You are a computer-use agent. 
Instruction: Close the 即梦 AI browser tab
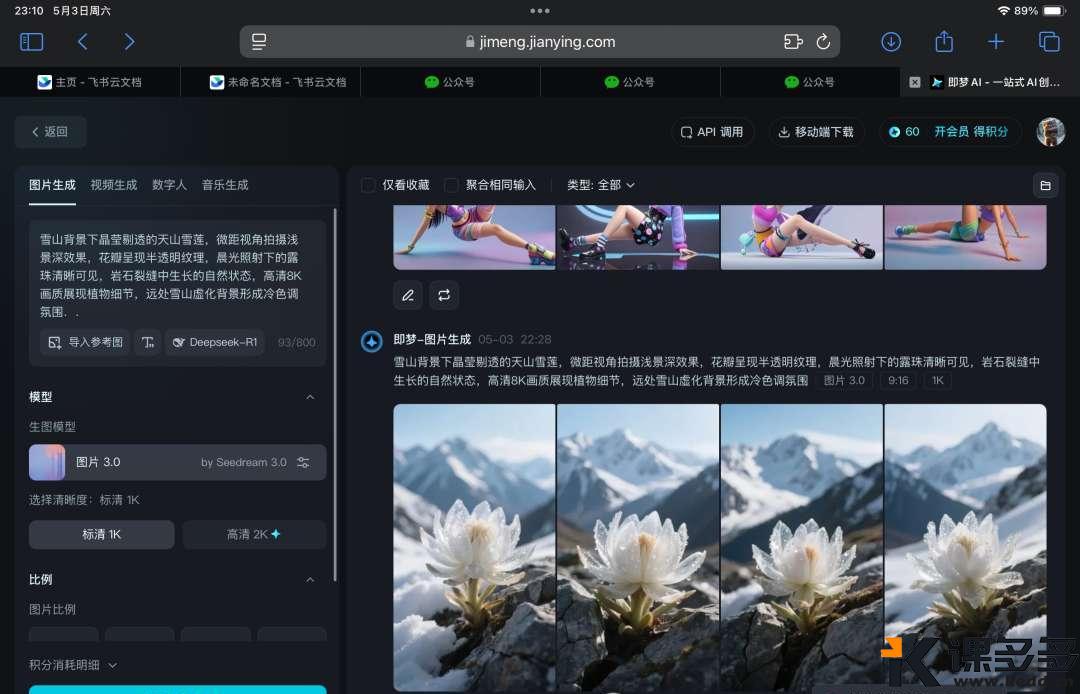point(915,82)
